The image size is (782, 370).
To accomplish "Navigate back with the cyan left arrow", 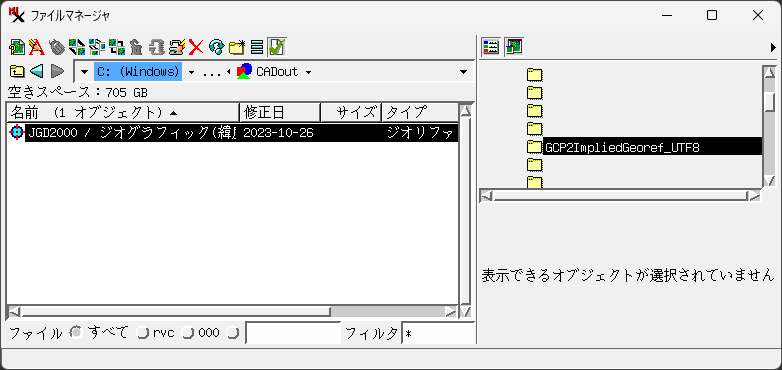I will [36, 71].
